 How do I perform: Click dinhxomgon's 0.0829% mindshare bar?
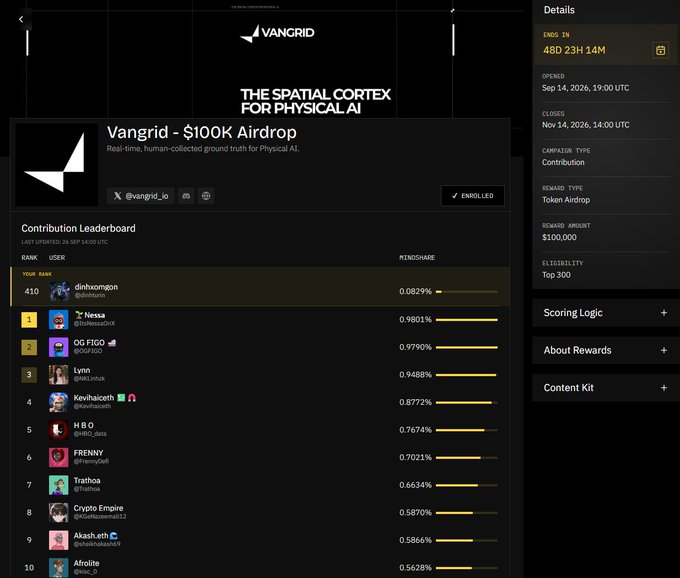467,291
